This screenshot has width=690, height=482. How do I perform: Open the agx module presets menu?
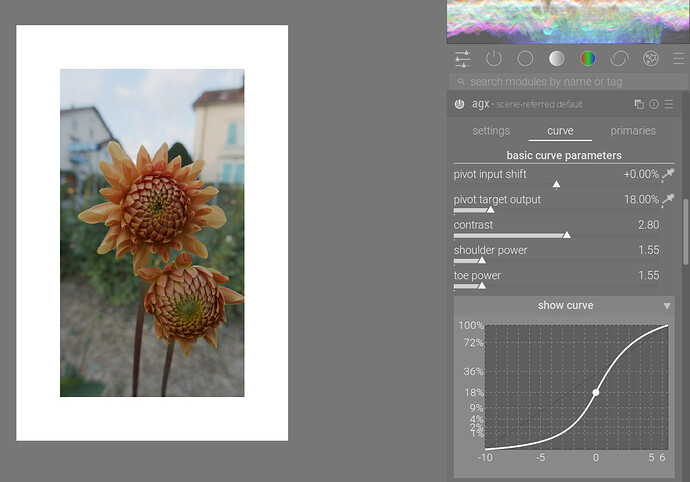[669, 104]
